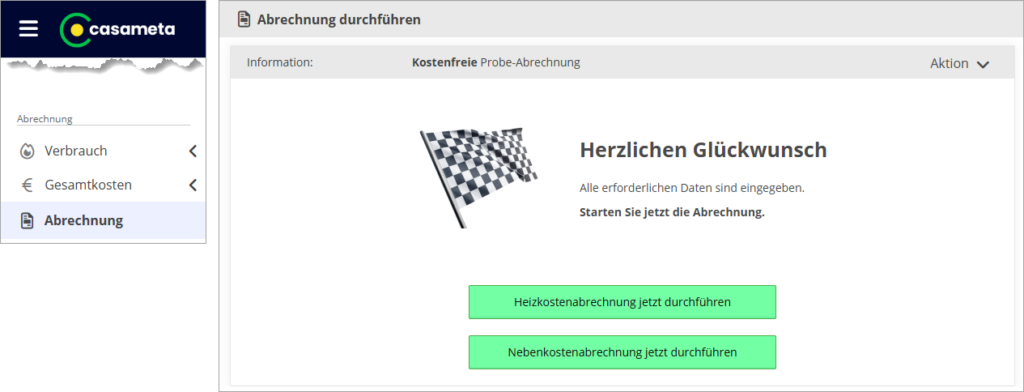Click the casameta logo

click(118, 29)
